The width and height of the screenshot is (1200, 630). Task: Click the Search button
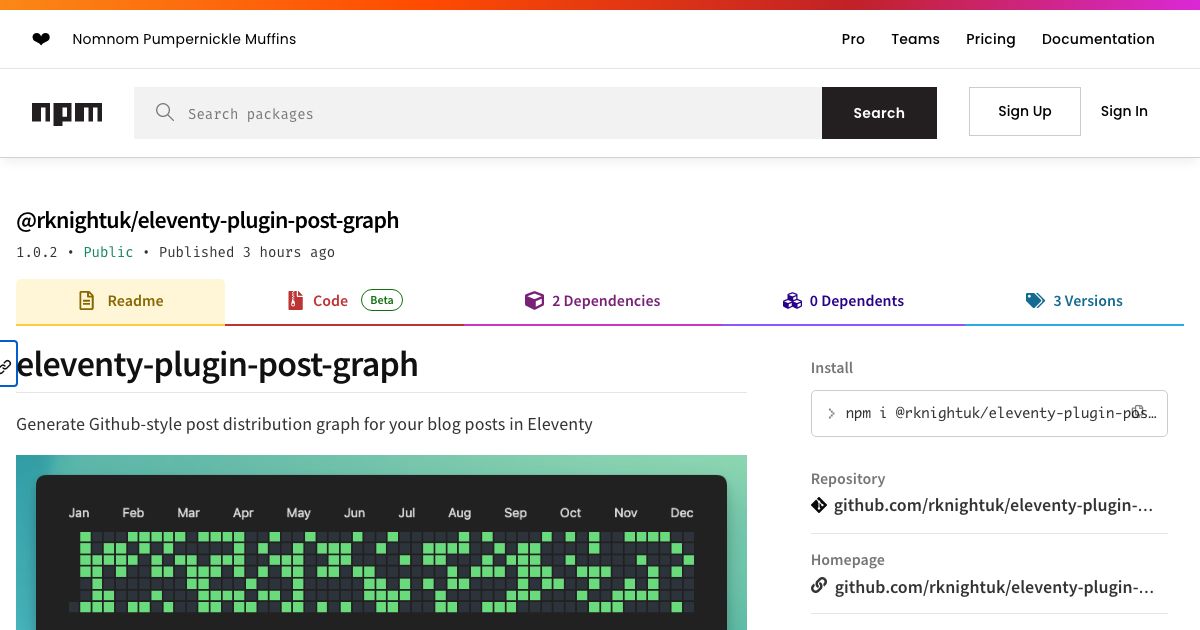point(879,112)
